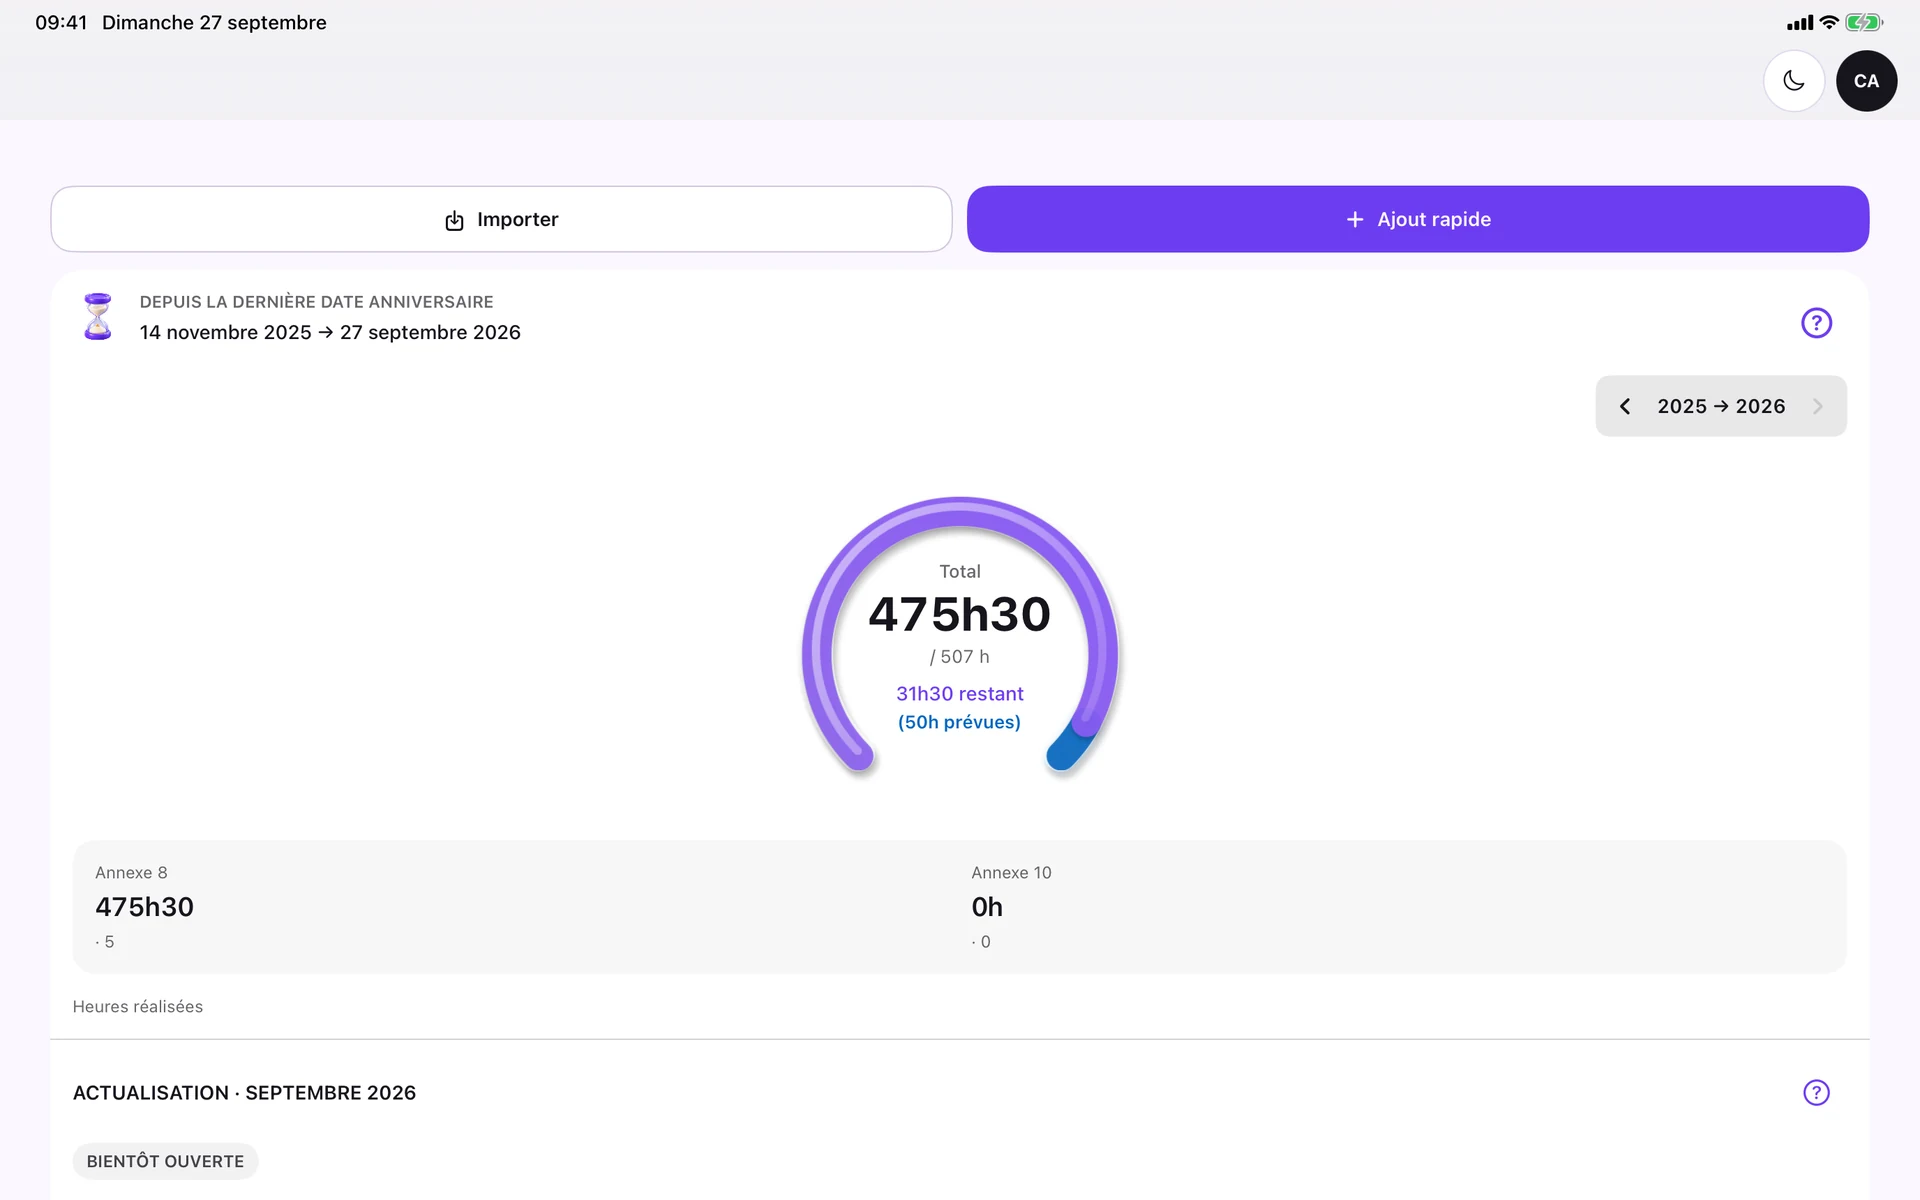Click the 31h30 restant text
Viewport: 1920px width, 1200px height.
click(960, 694)
